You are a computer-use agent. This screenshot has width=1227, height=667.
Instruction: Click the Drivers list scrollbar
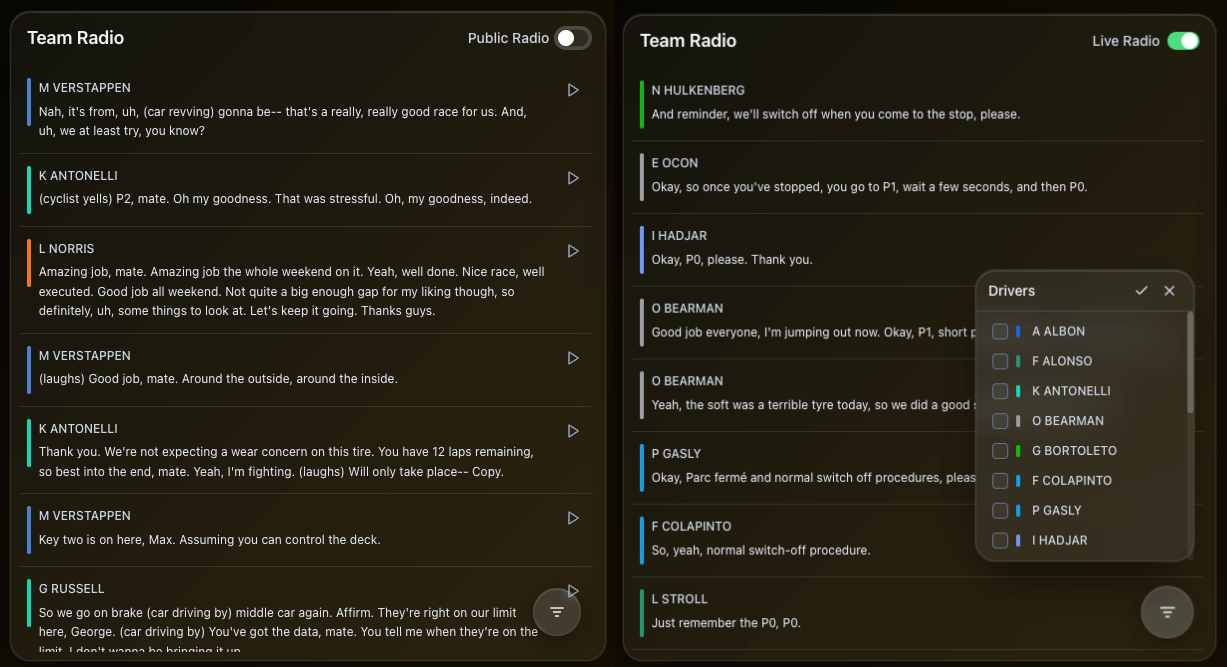pyautogui.click(x=1189, y=362)
